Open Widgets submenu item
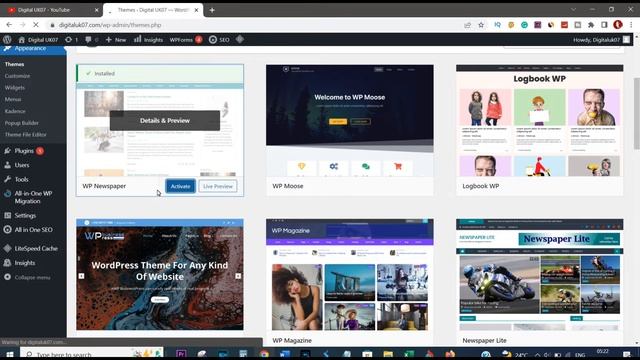The width and height of the screenshot is (640, 360). coord(15,87)
